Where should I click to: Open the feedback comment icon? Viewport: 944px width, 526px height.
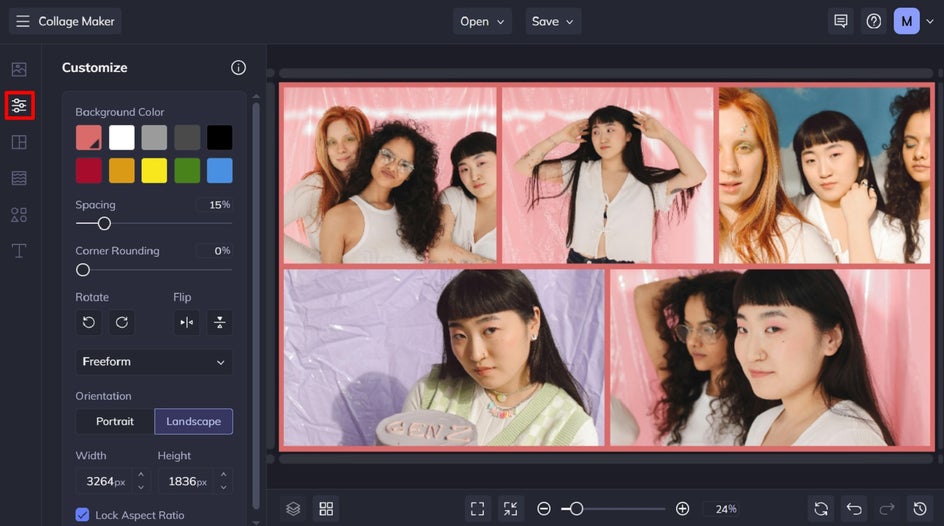pyautogui.click(x=840, y=21)
